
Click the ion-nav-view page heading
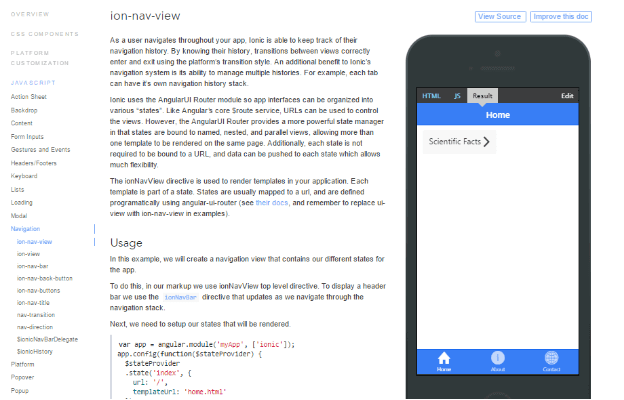point(145,16)
